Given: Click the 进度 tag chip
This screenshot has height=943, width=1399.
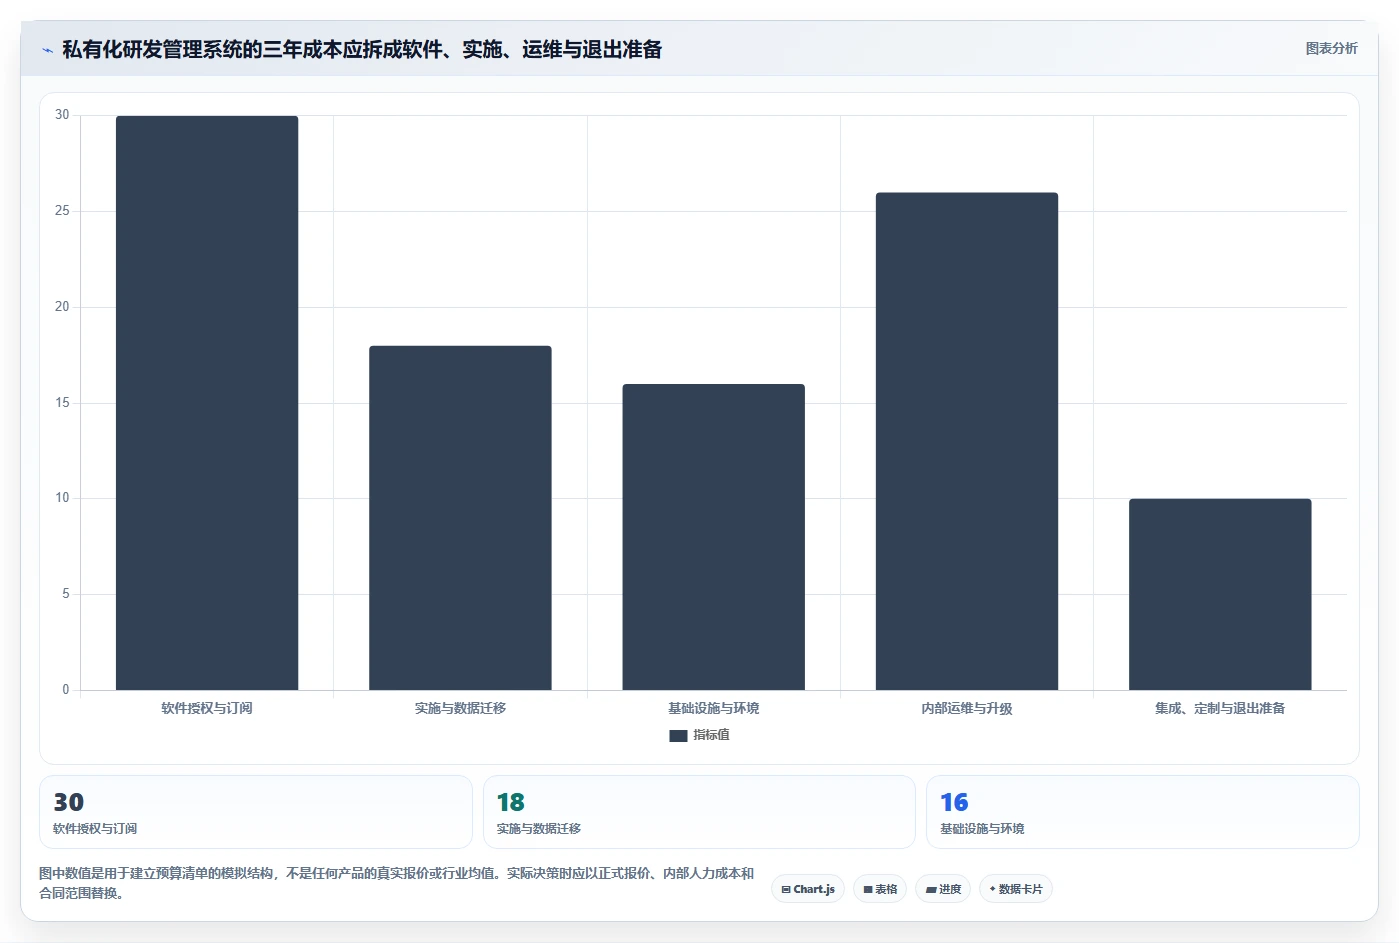Looking at the screenshot, I should [x=943, y=889].
